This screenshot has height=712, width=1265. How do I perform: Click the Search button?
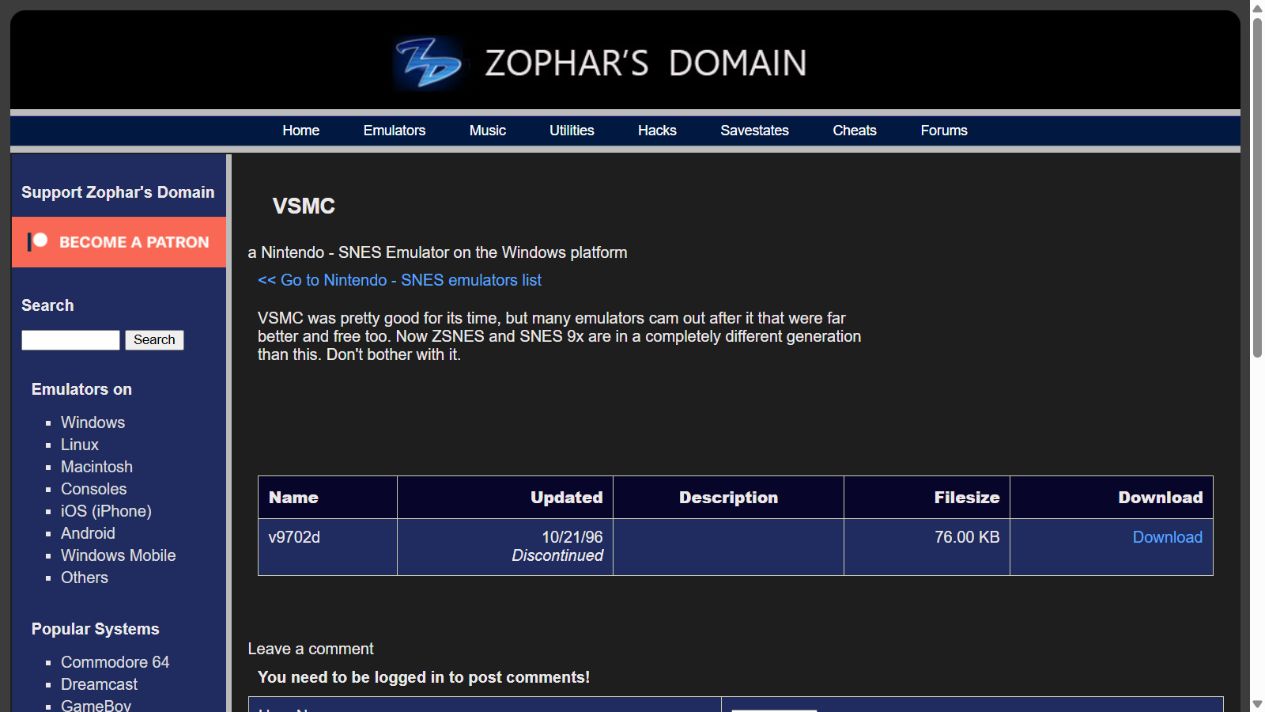pos(154,340)
